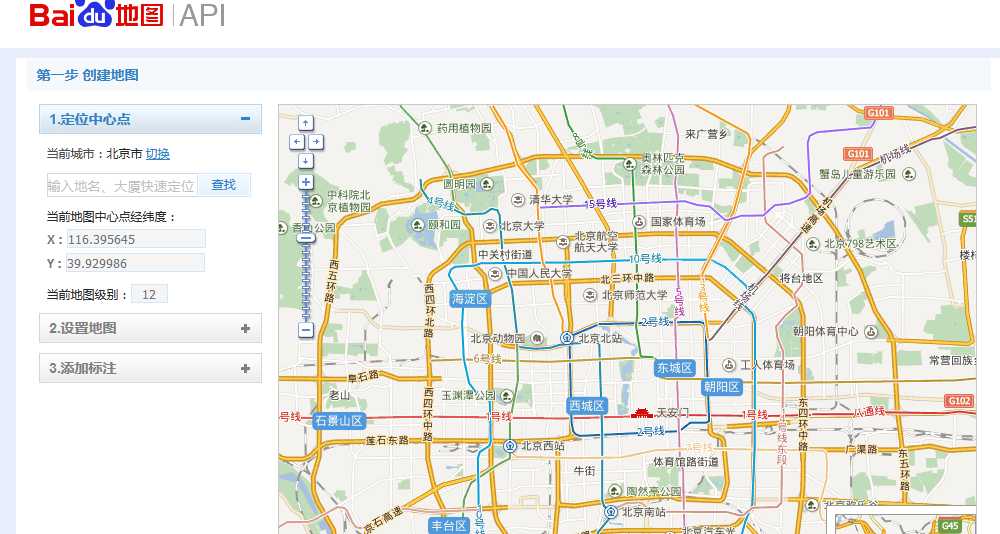Zoom in with the map plus button
Screen dimensions: 1000x534
coord(306,182)
